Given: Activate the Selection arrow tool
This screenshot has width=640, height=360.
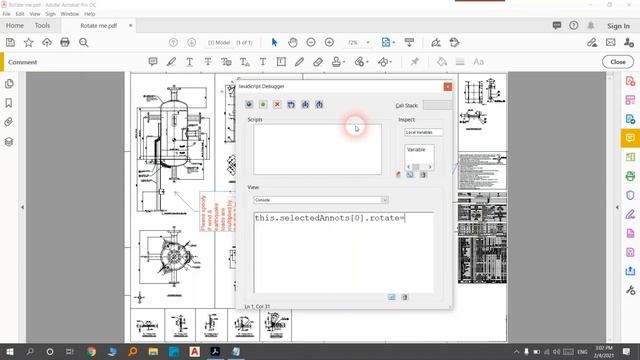Looking at the screenshot, I should (274, 42).
